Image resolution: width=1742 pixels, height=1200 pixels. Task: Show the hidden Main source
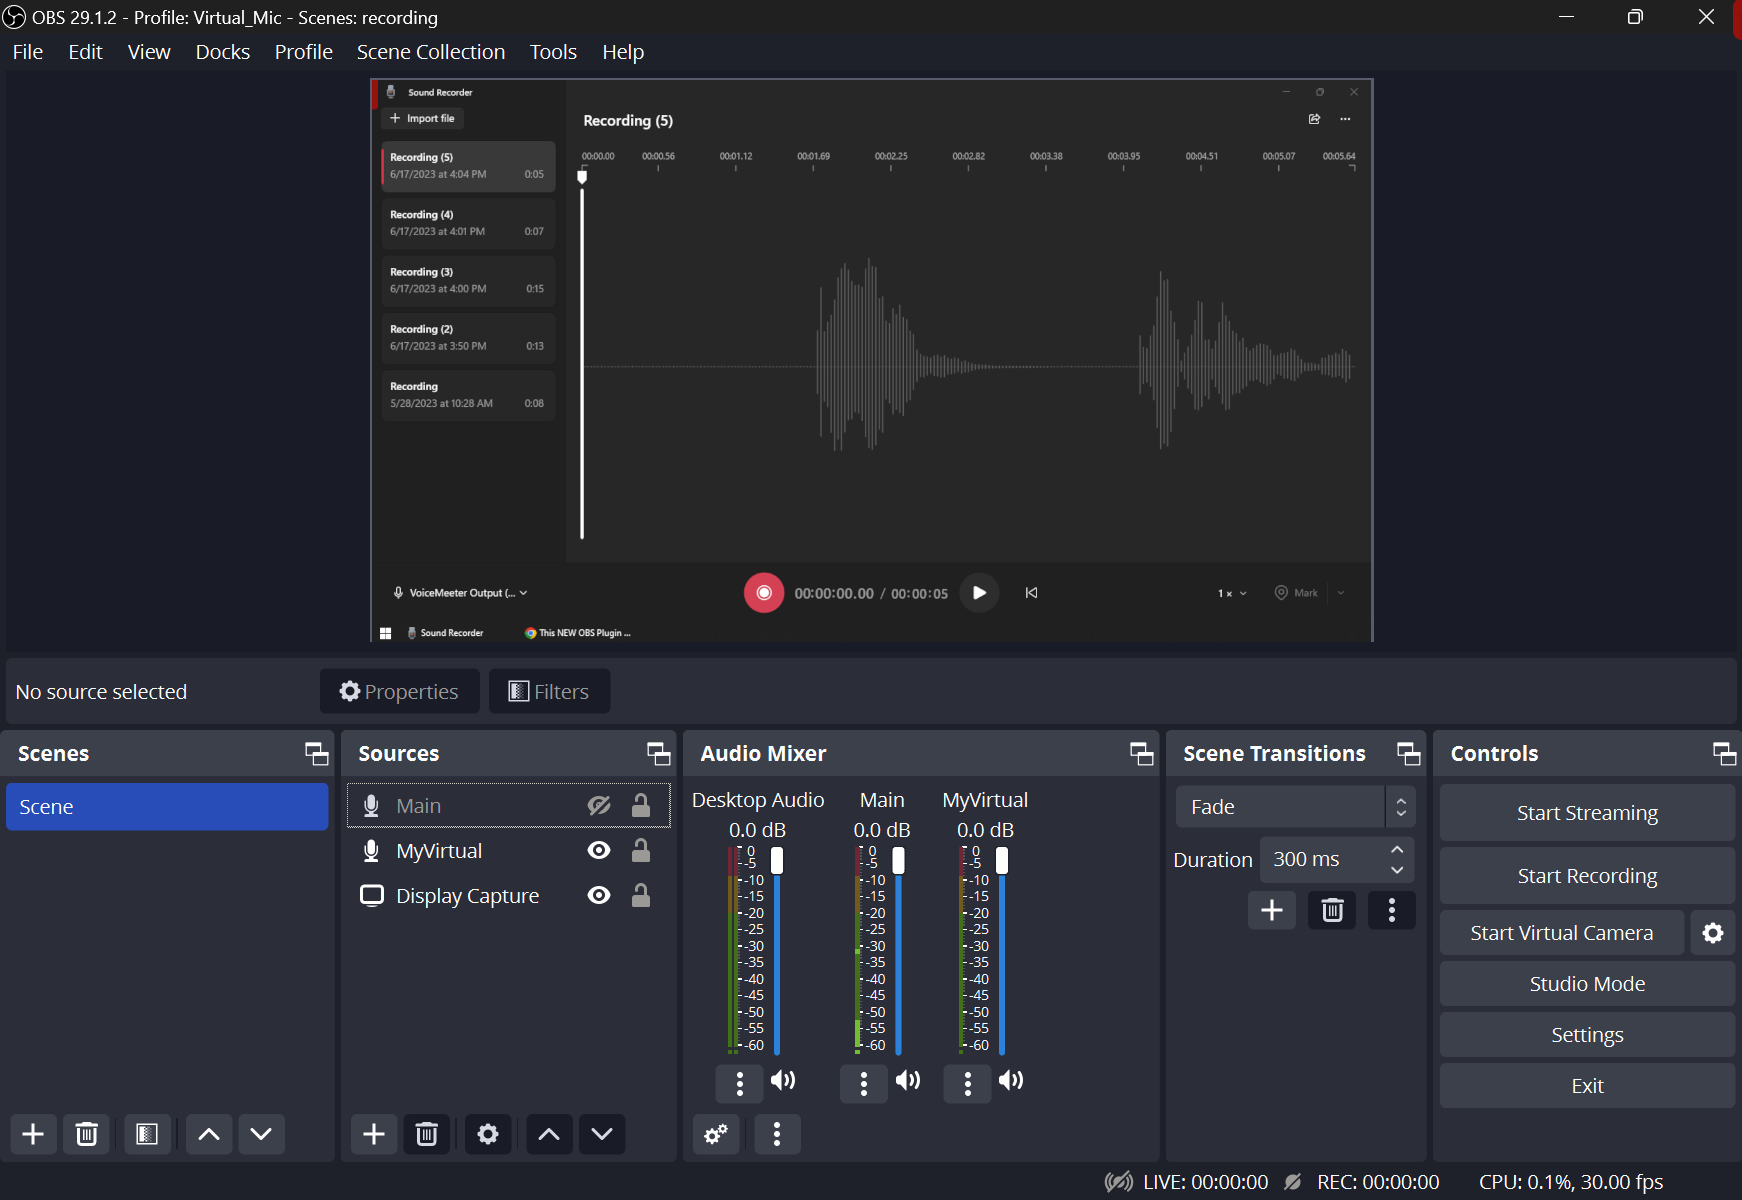point(599,806)
